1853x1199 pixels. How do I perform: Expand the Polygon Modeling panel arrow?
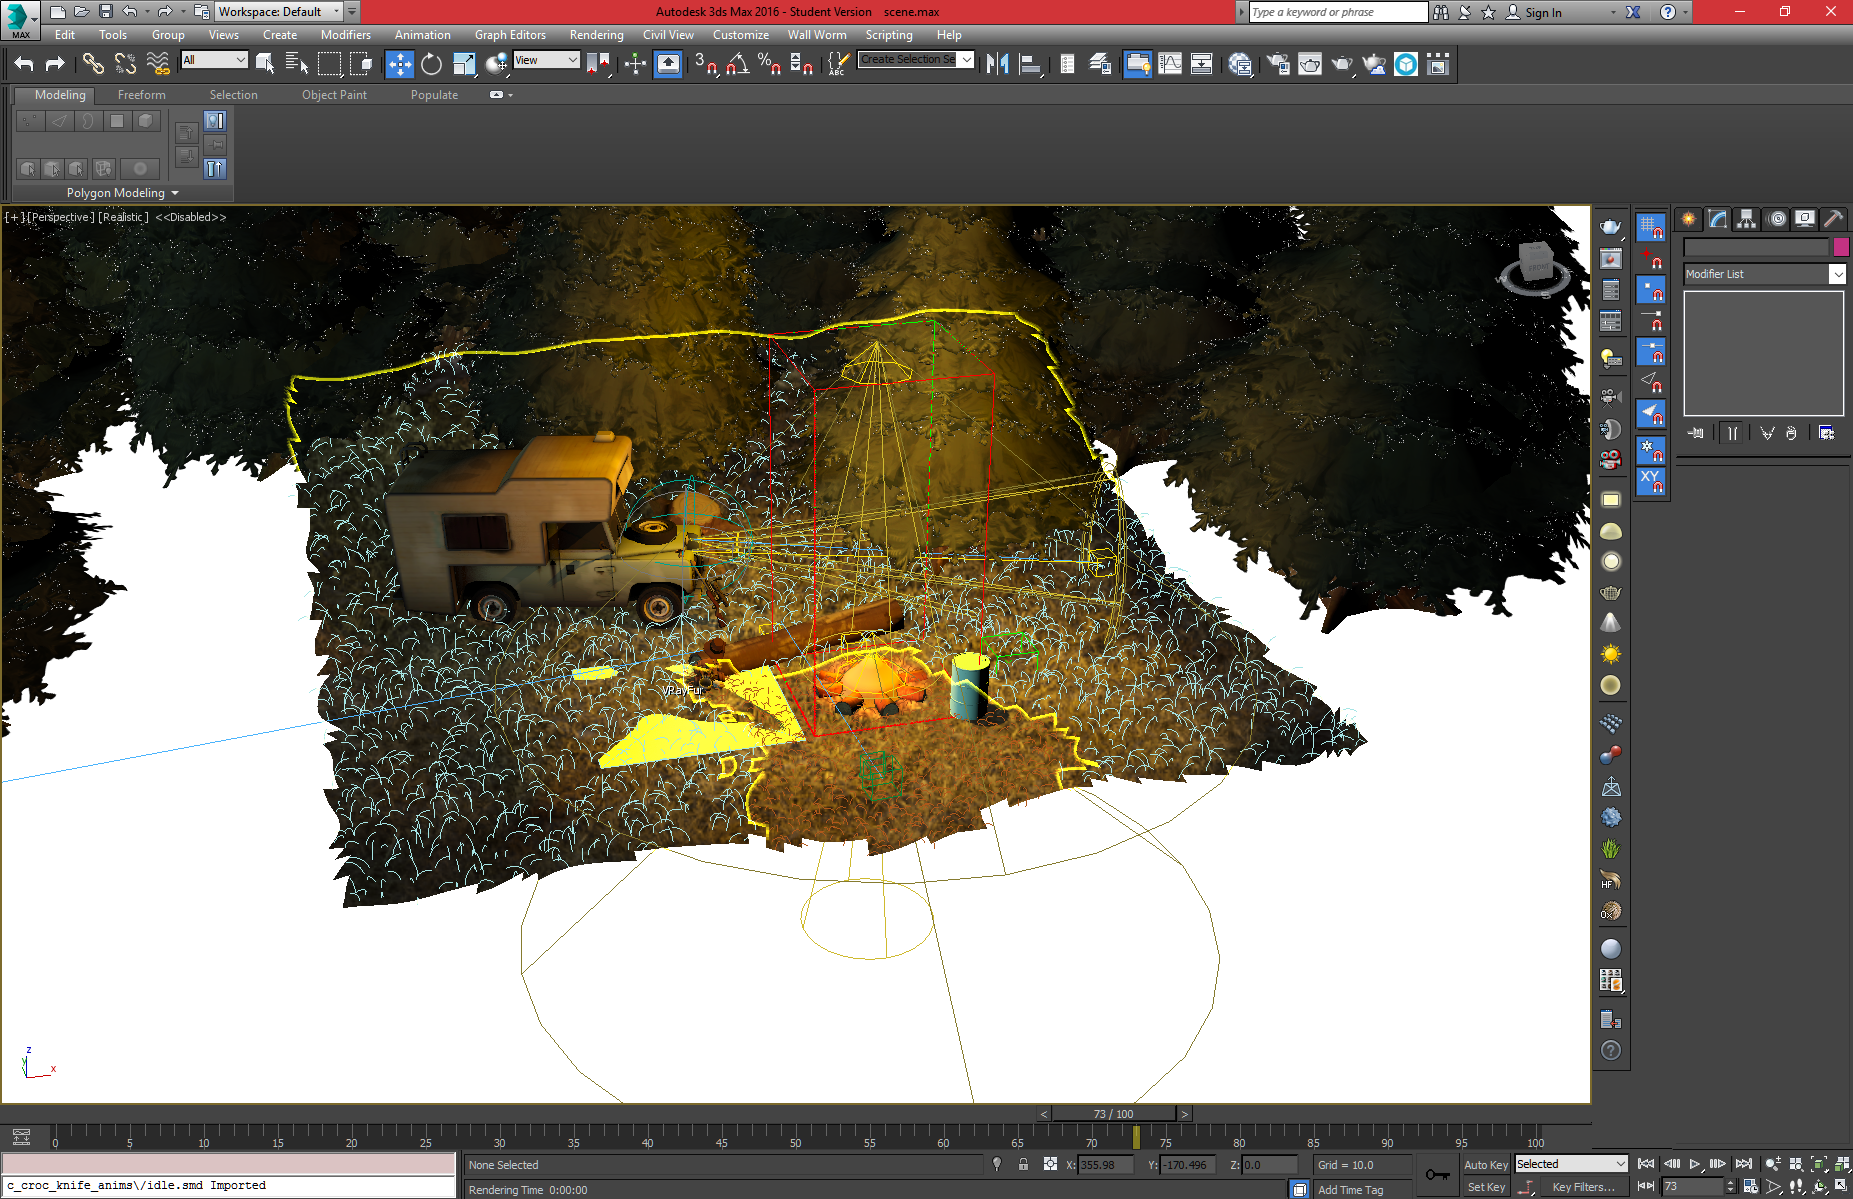[175, 193]
